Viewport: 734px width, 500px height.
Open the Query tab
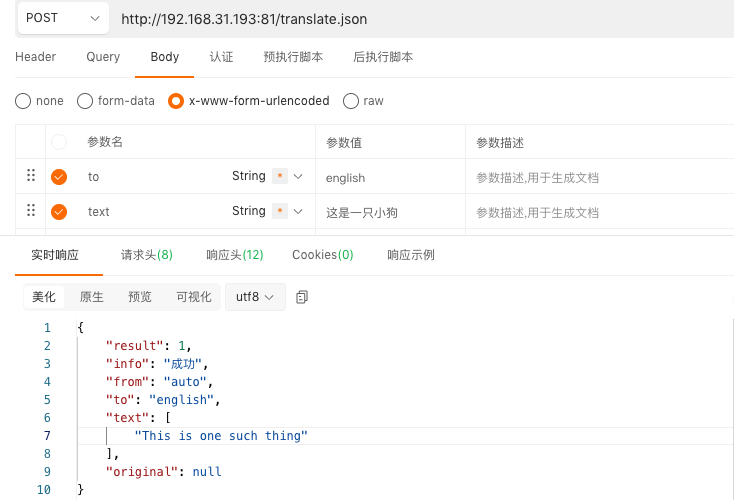tap(103, 57)
